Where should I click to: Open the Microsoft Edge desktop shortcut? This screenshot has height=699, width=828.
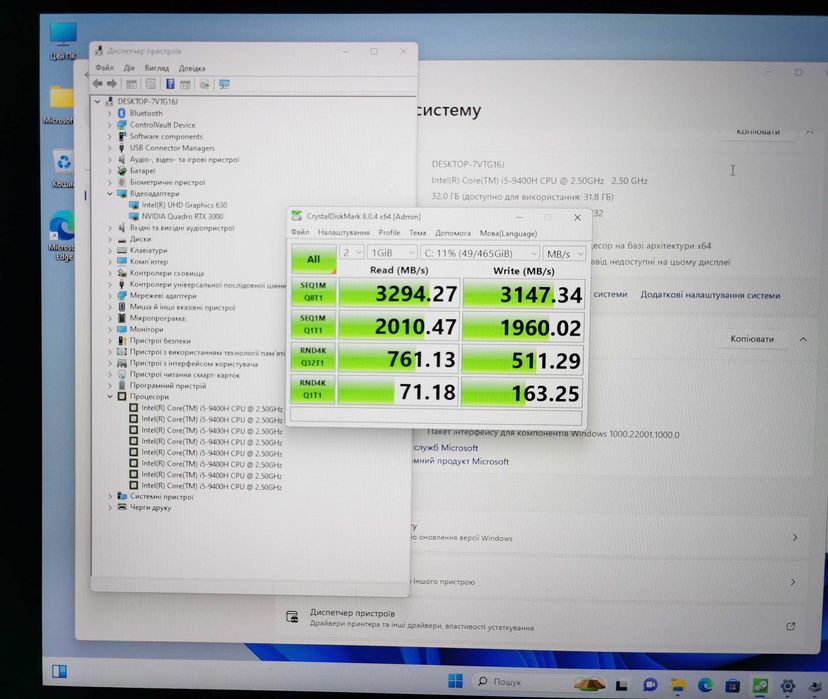click(x=62, y=236)
